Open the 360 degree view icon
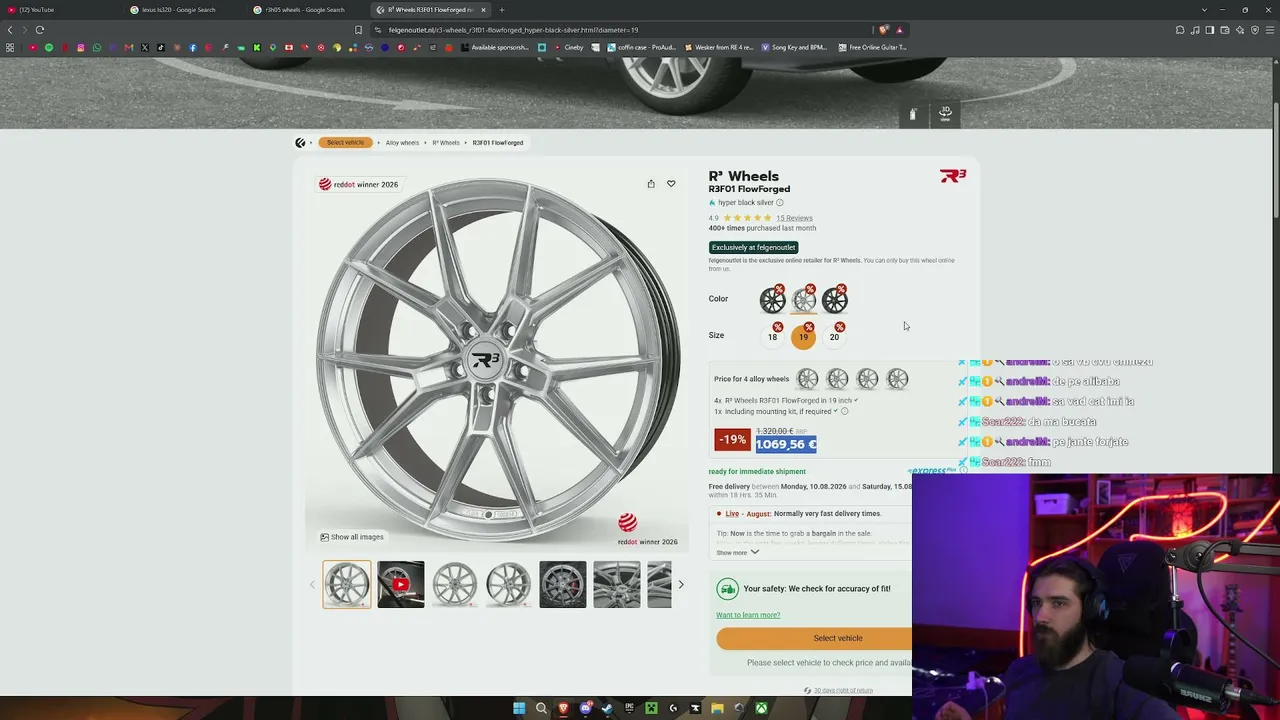The height and width of the screenshot is (720, 1280). (945, 113)
